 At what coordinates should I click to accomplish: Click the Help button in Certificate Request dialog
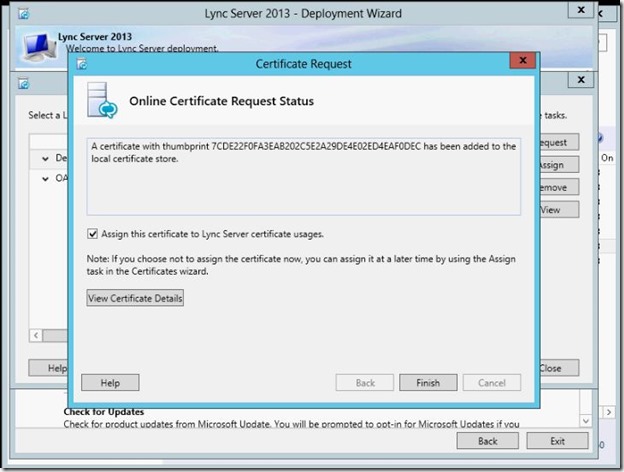(x=110, y=383)
